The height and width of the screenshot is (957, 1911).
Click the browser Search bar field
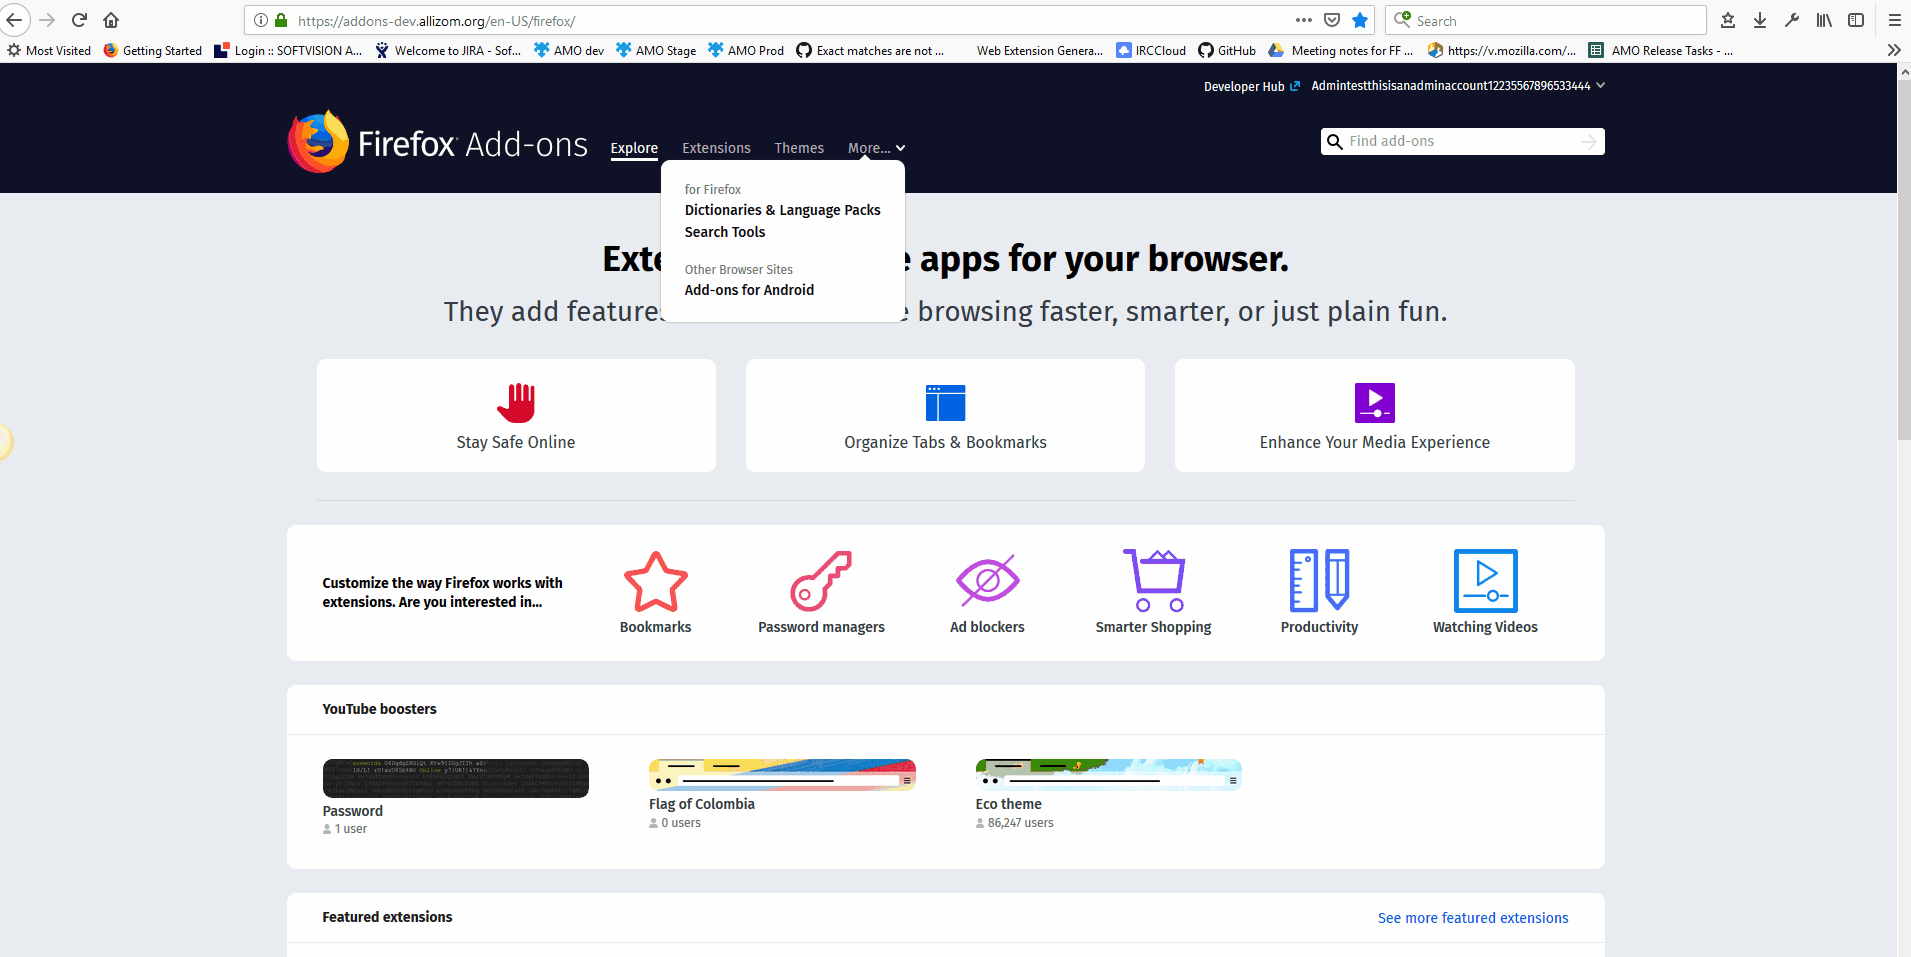coord(1546,20)
